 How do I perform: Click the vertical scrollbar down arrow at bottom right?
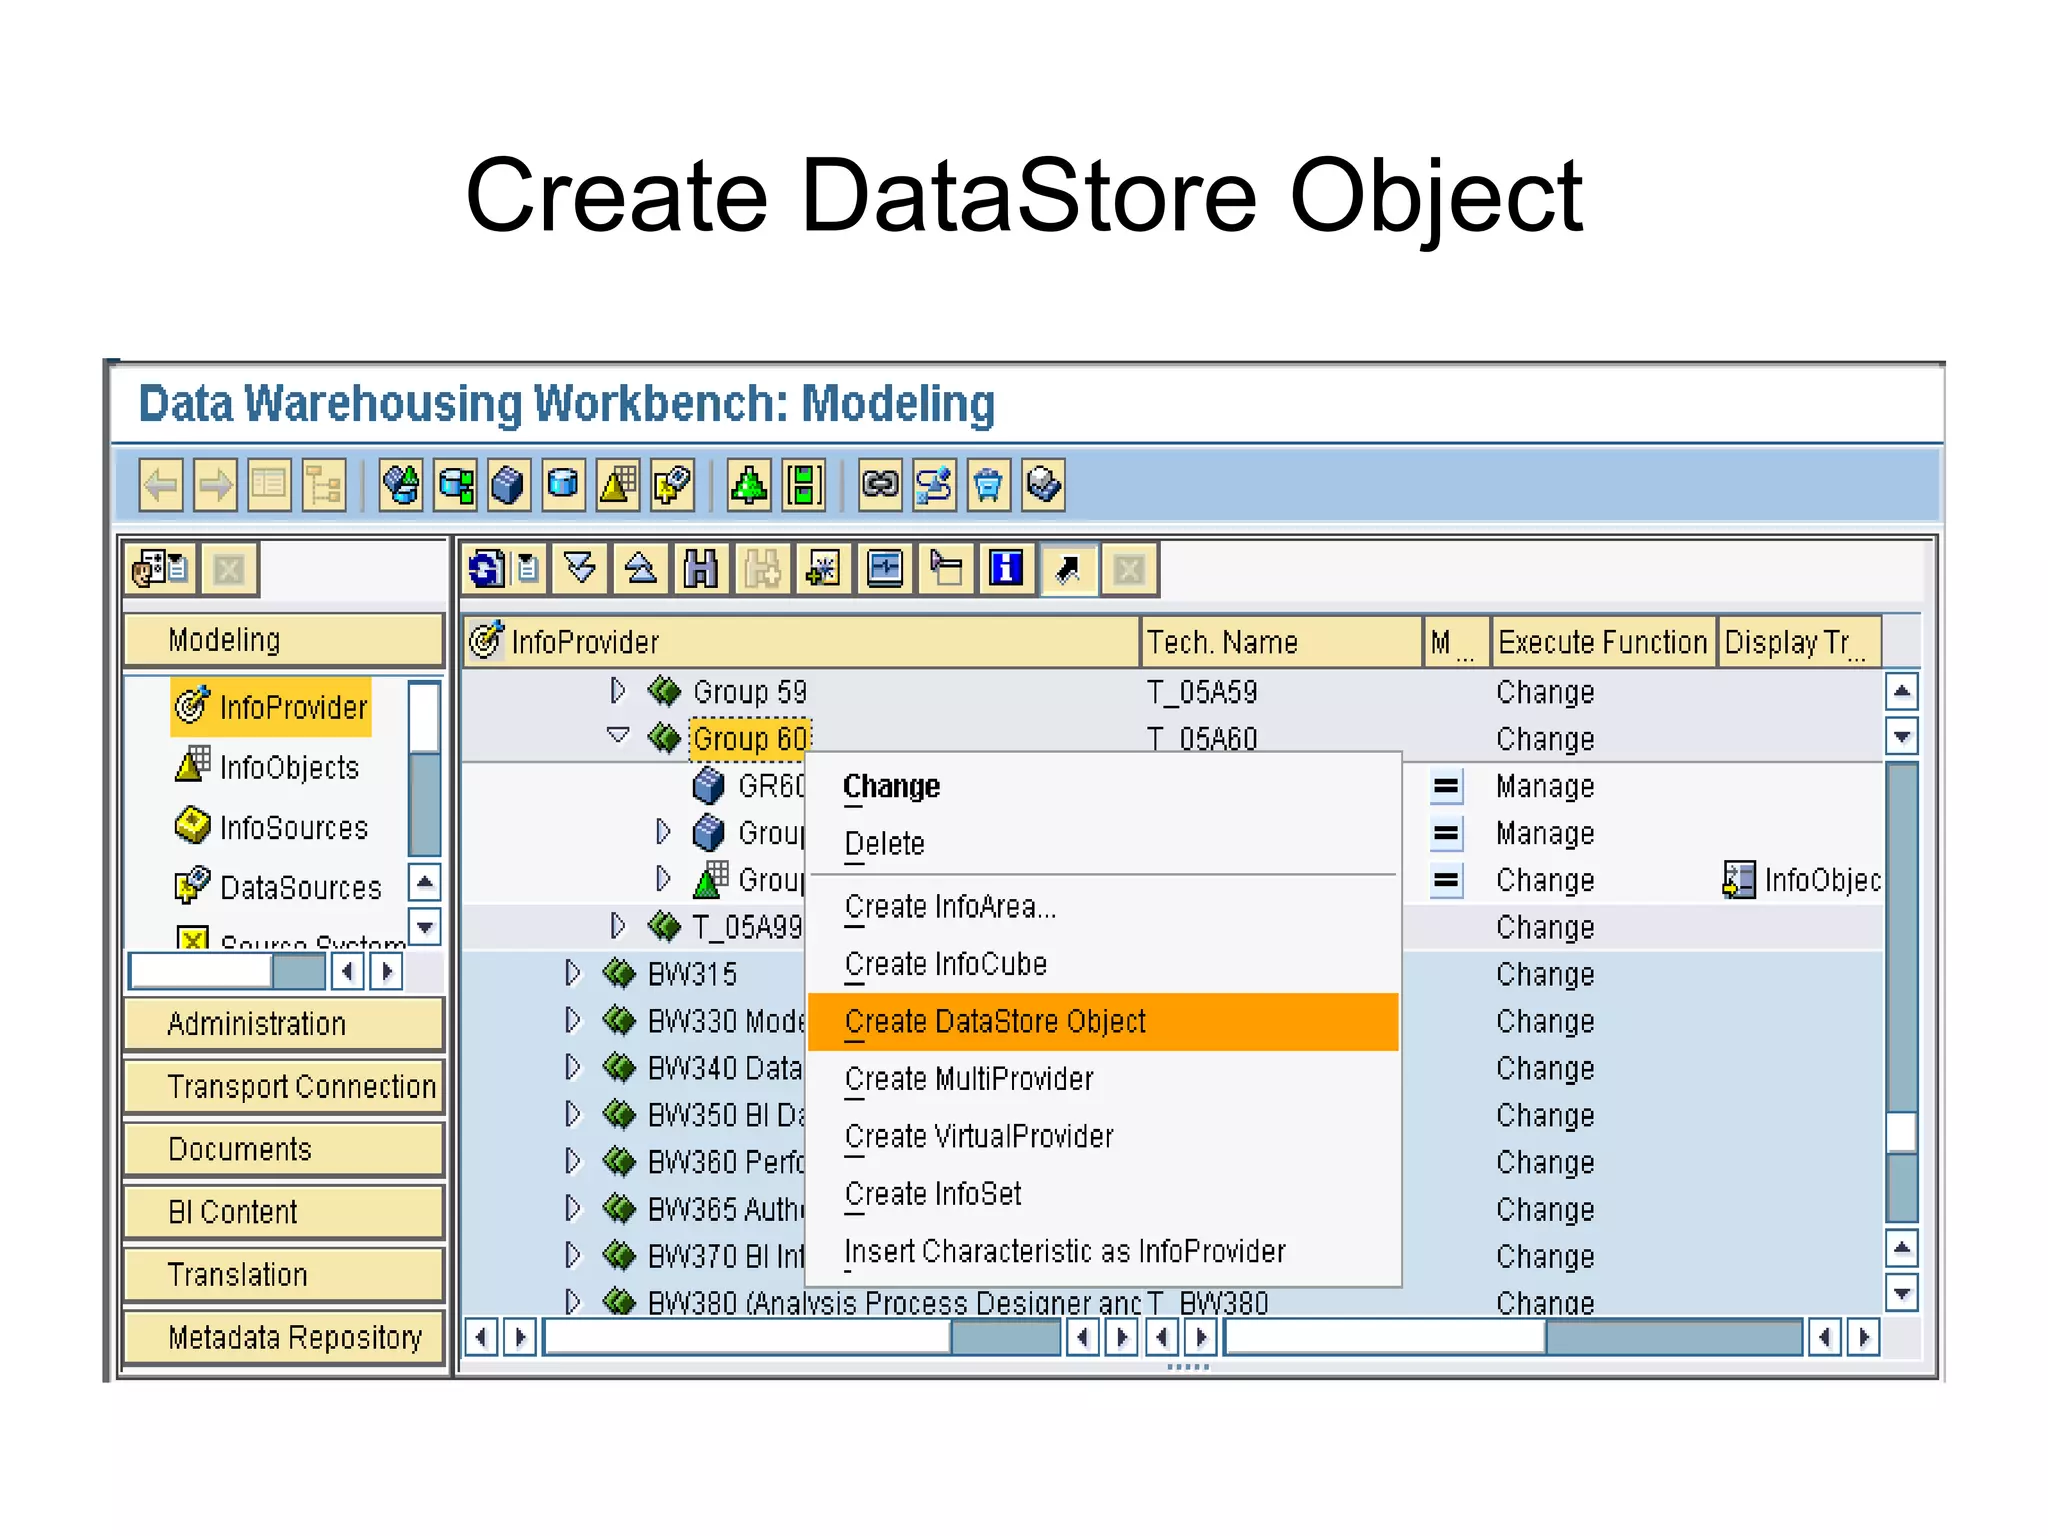[1902, 1293]
